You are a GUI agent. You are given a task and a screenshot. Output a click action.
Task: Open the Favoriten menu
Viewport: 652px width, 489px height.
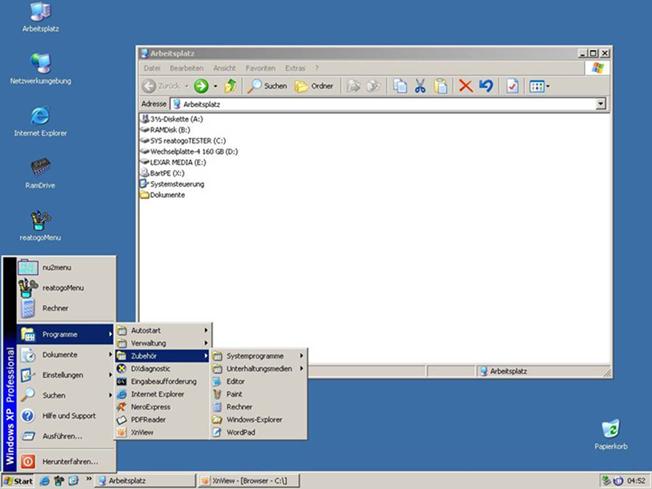pos(260,68)
